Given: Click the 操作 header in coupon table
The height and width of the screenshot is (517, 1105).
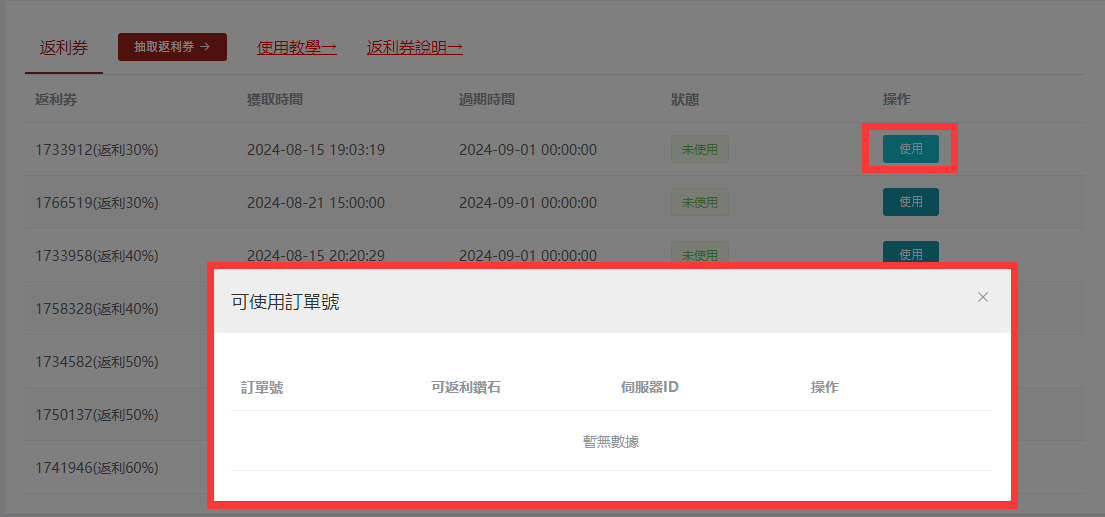Looking at the screenshot, I should [897, 99].
